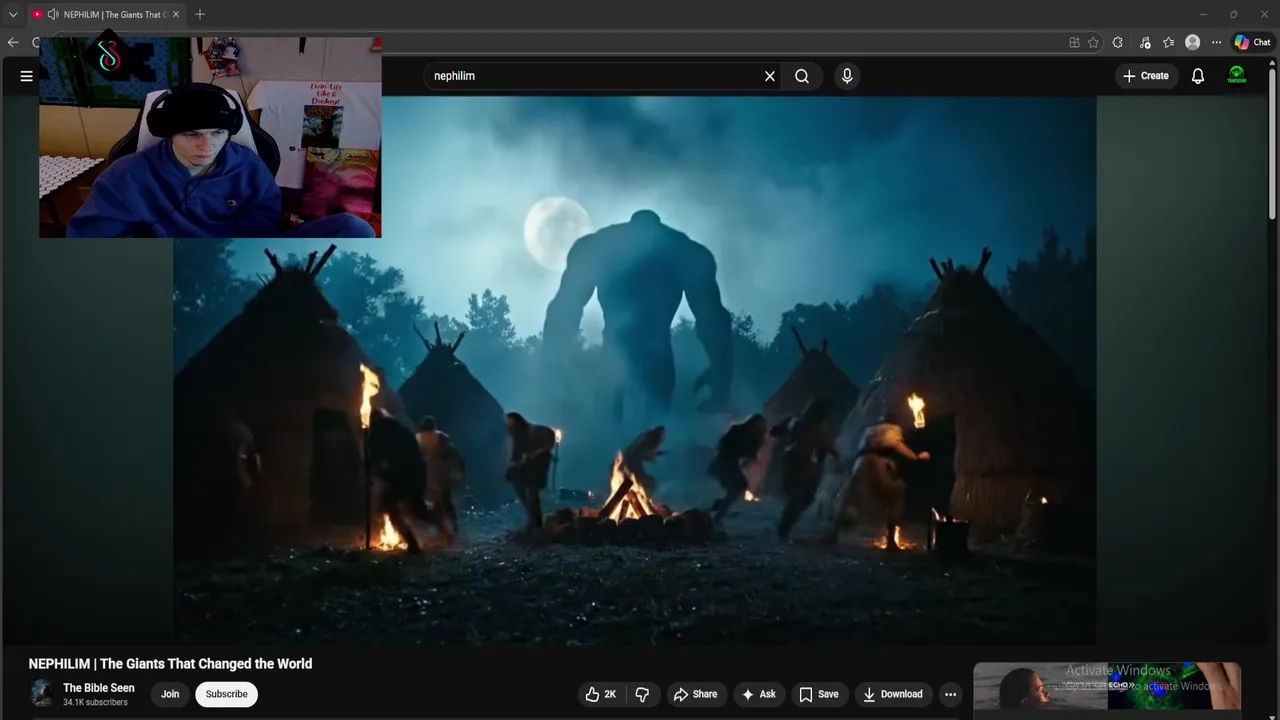Screen dimensions: 1280x720
Task: Add page to favorites star
Action: [1093, 42]
